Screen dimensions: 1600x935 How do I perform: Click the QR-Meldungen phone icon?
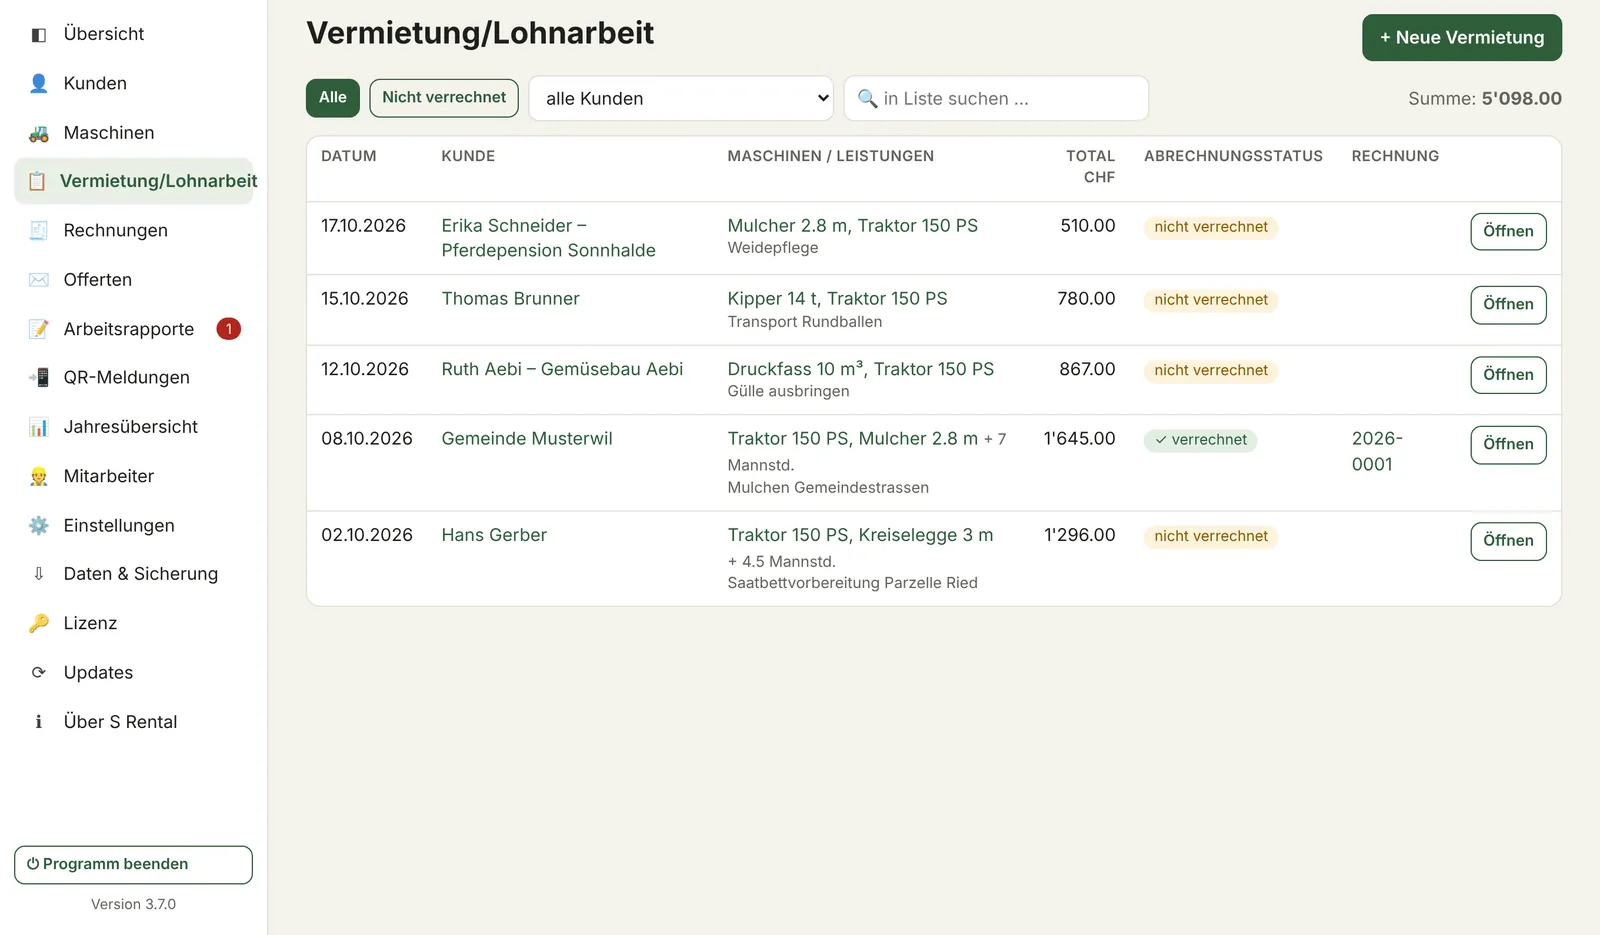tap(39, 378)
